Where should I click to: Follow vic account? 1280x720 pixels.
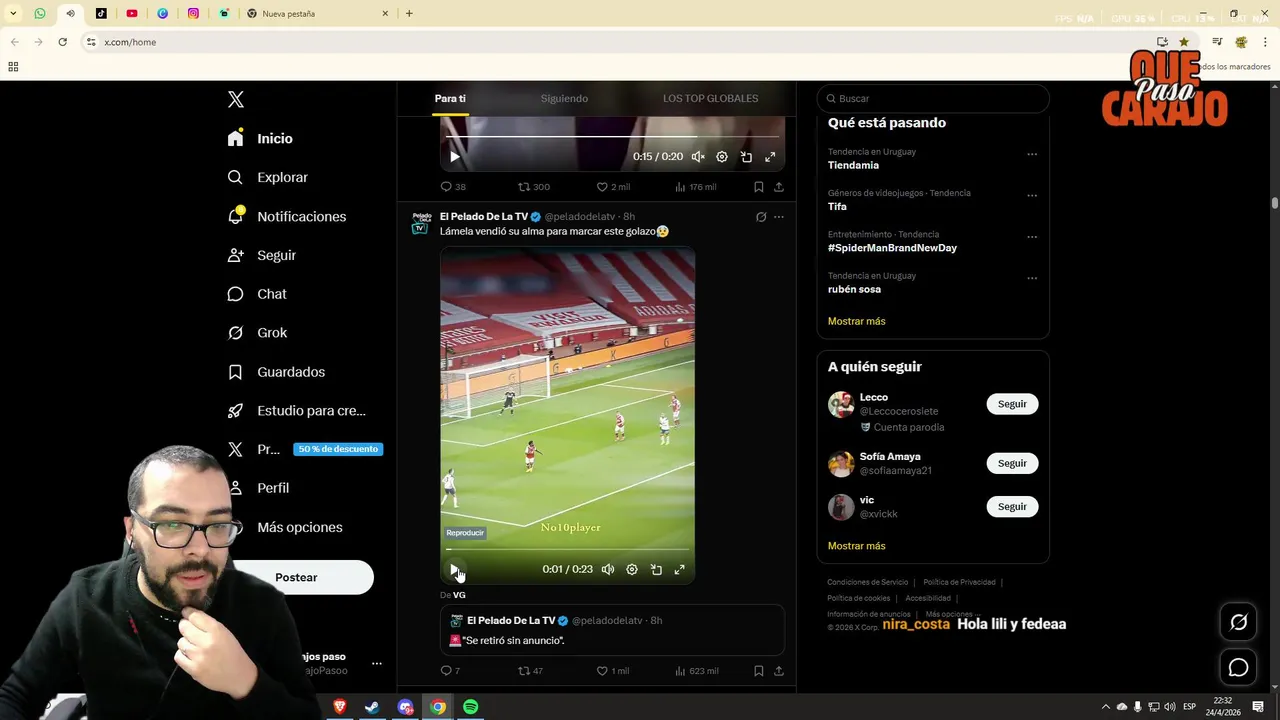1012,506
